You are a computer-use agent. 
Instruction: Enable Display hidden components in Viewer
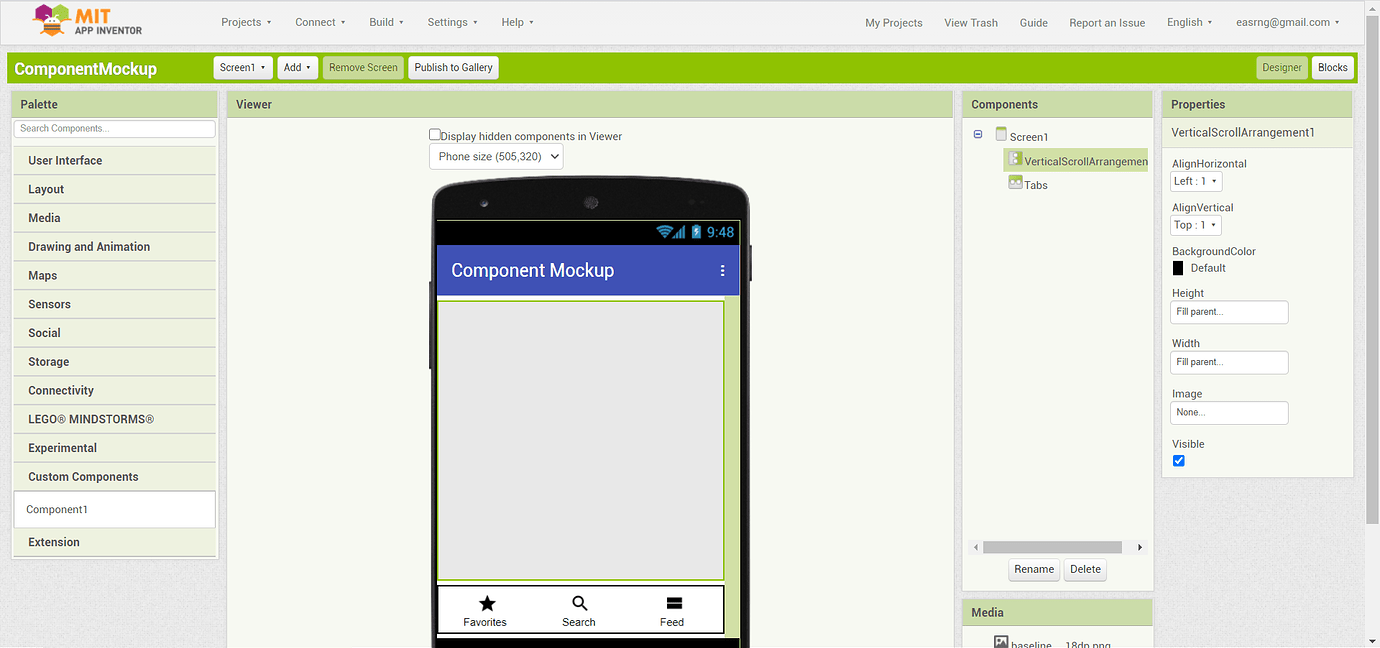point(435,133)
